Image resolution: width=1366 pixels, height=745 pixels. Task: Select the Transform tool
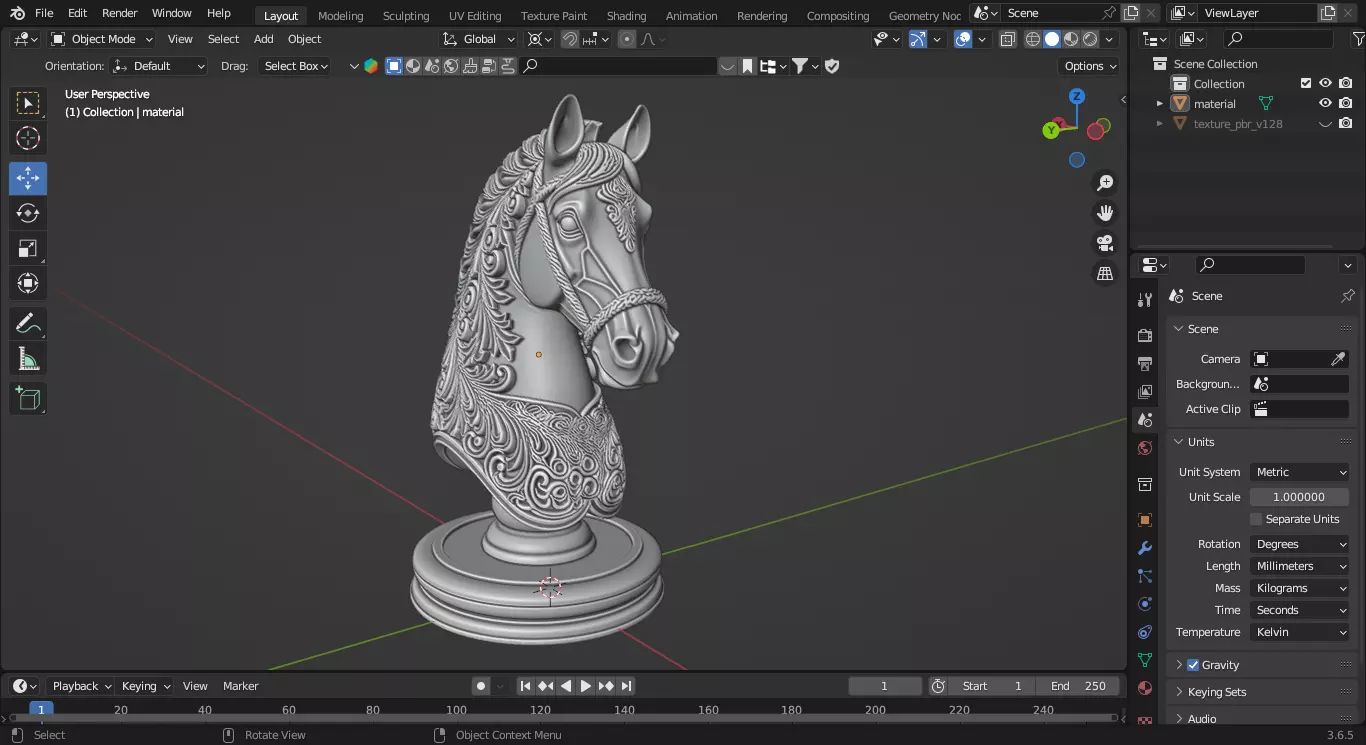tap(28, 283)
